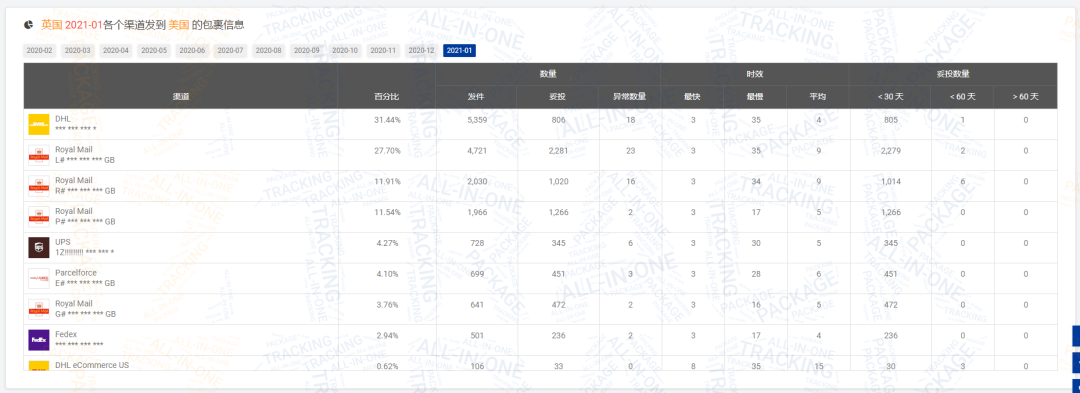Click the DHL eCommerce US channel name
The image size is (1080, 393).
(x=92, y=365)
